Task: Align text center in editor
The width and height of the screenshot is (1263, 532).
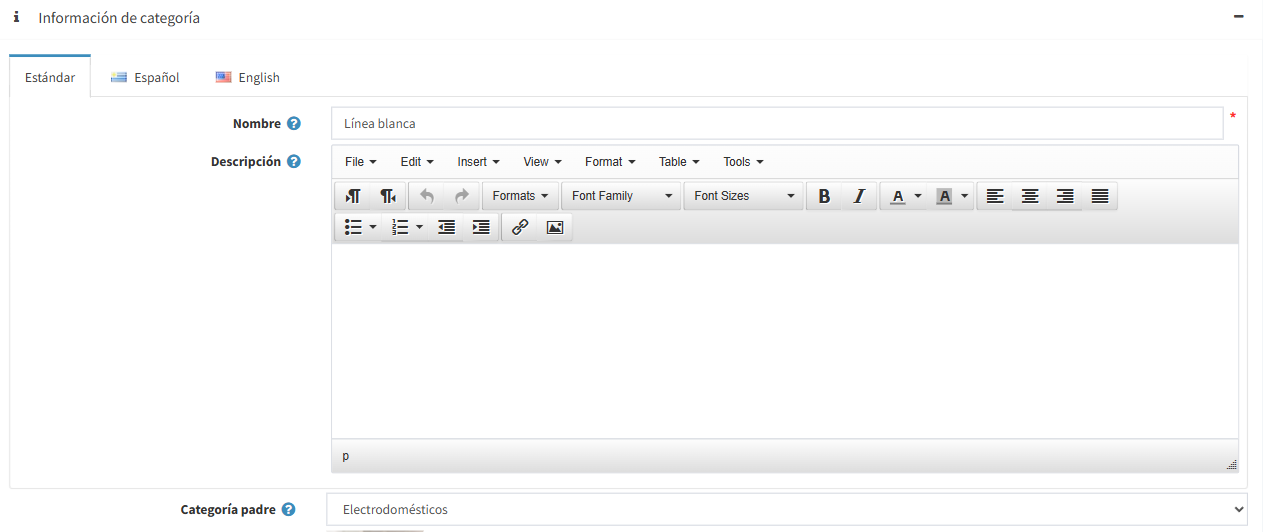Action: (x=1030, y=196)
